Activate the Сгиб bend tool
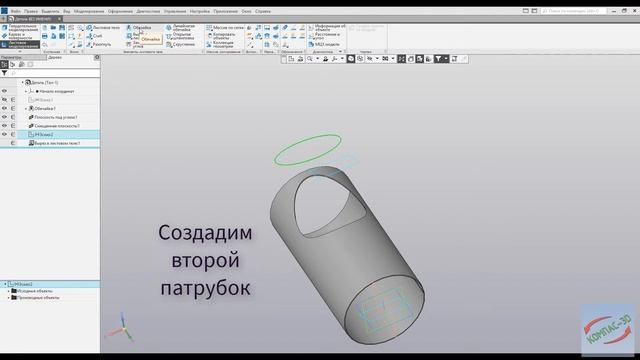The image size is (640, 360). pyautogui.click(x=94, y=36)
